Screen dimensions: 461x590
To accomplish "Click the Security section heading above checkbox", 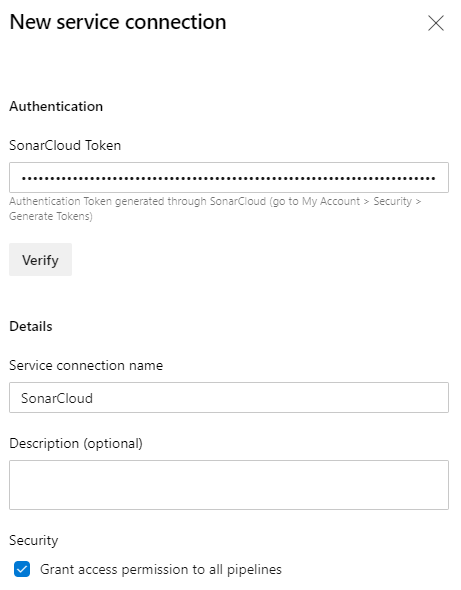I will 34,541.
